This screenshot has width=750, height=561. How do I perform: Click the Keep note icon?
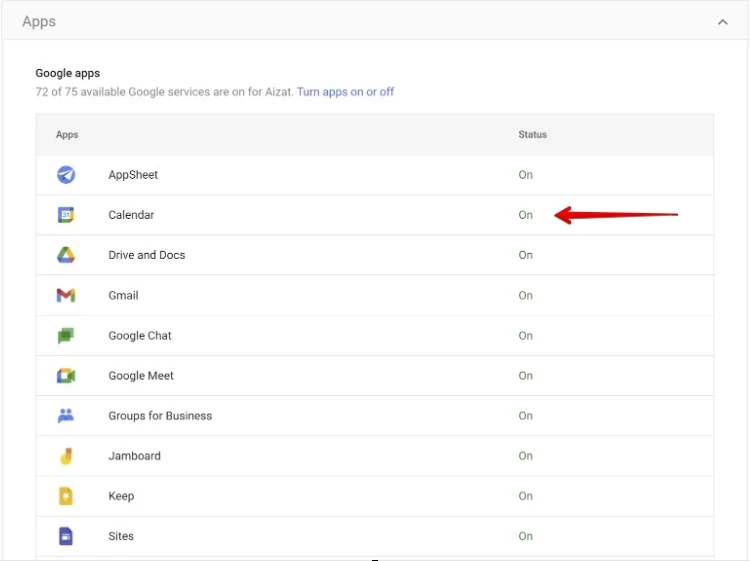66,496
